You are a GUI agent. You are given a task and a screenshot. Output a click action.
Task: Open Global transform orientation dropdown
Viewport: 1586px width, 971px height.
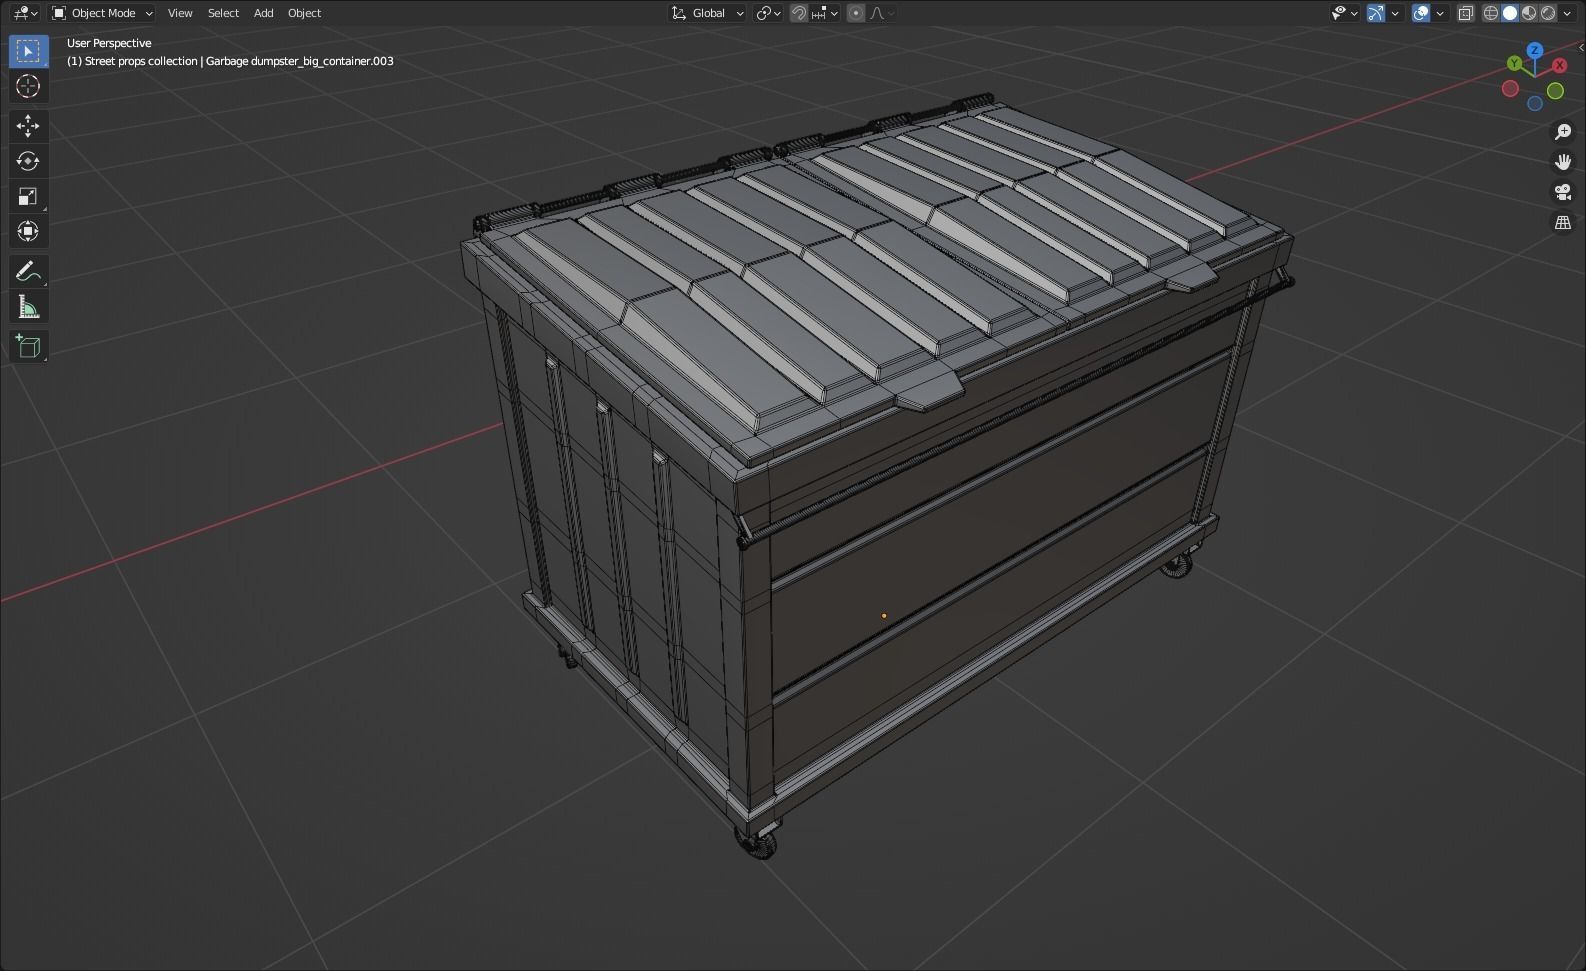pyautogui.click(x=708, y=13)
